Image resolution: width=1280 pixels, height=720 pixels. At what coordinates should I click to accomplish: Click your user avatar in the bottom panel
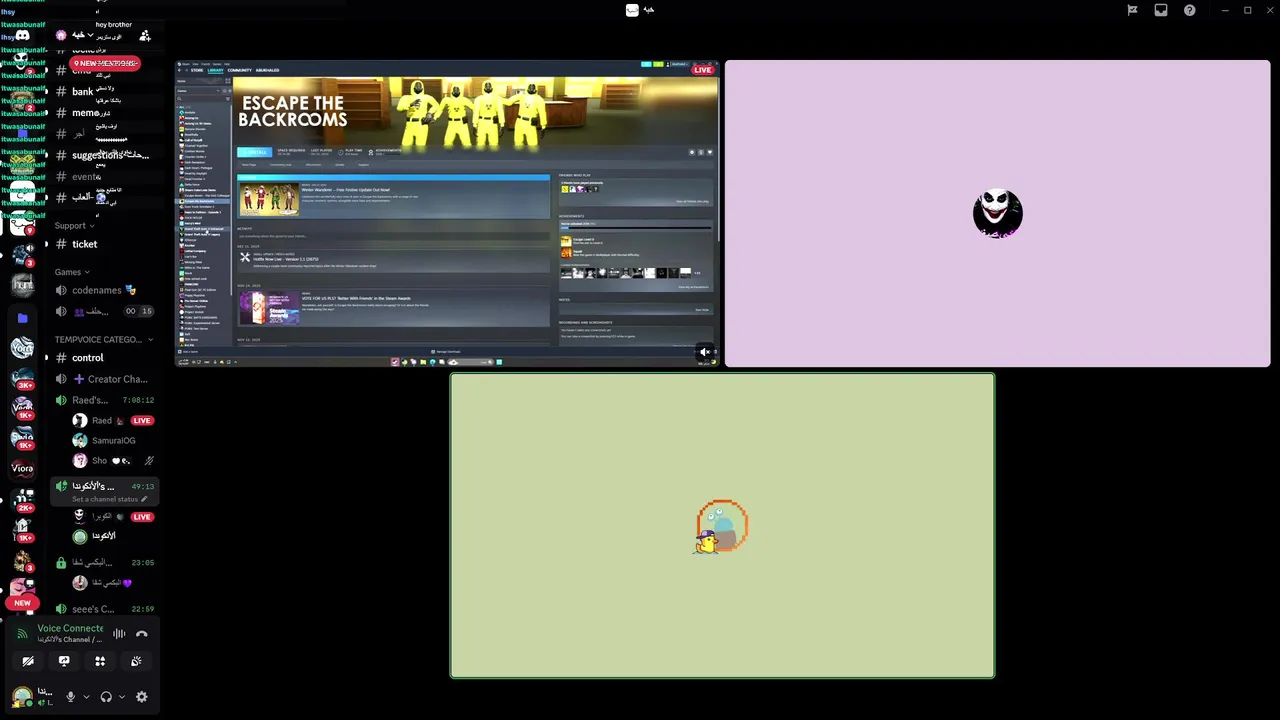pyautogui.click(x=22, y=697)
